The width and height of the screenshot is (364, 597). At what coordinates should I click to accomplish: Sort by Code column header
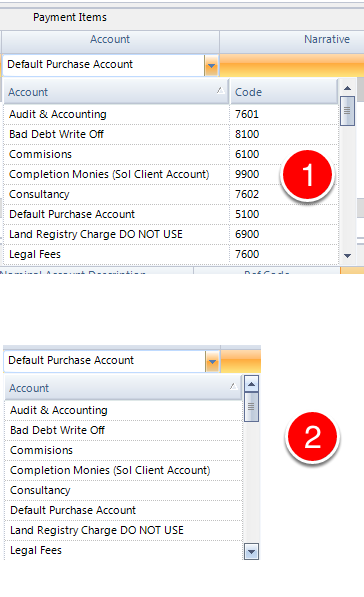(284, 92)
